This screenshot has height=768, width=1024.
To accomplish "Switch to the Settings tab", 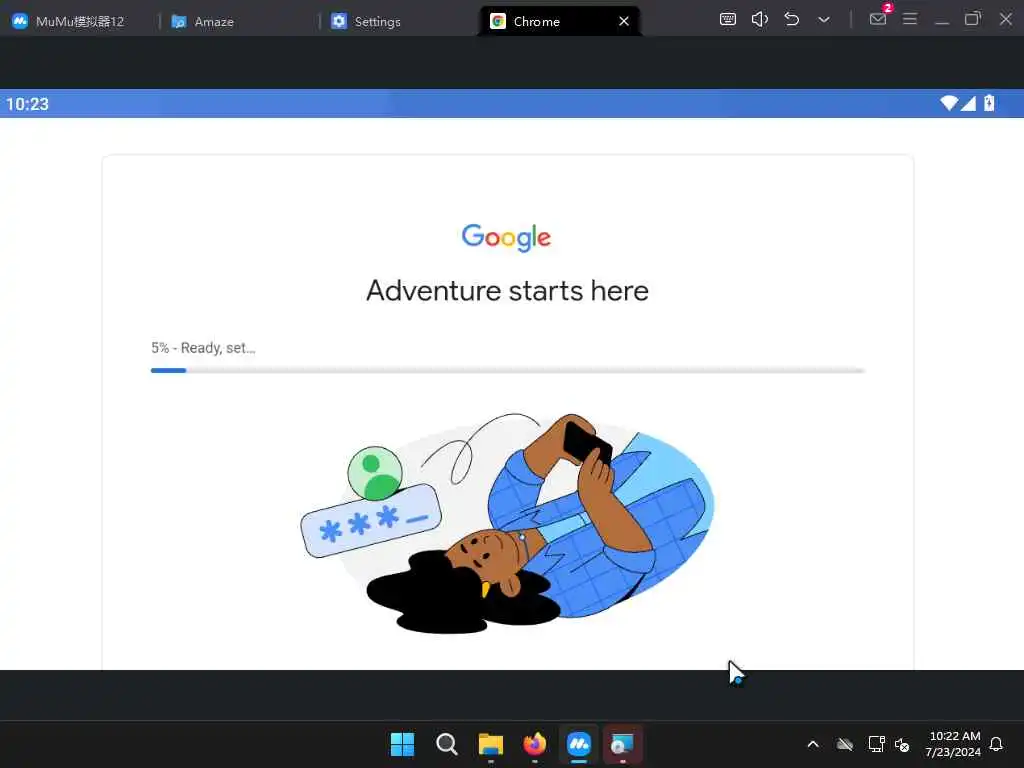I will pos(366,22).
